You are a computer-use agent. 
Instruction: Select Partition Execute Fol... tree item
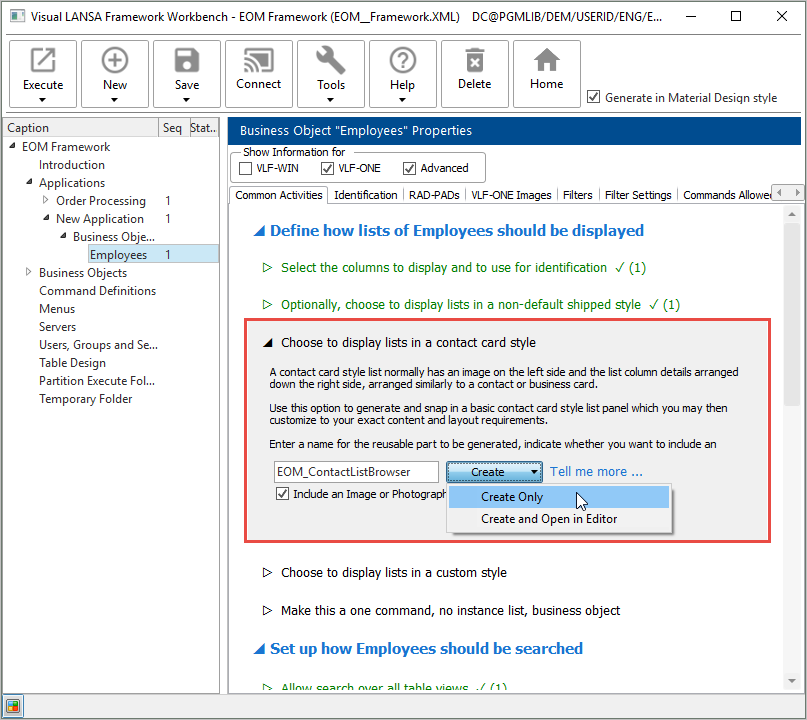point(97,381)
